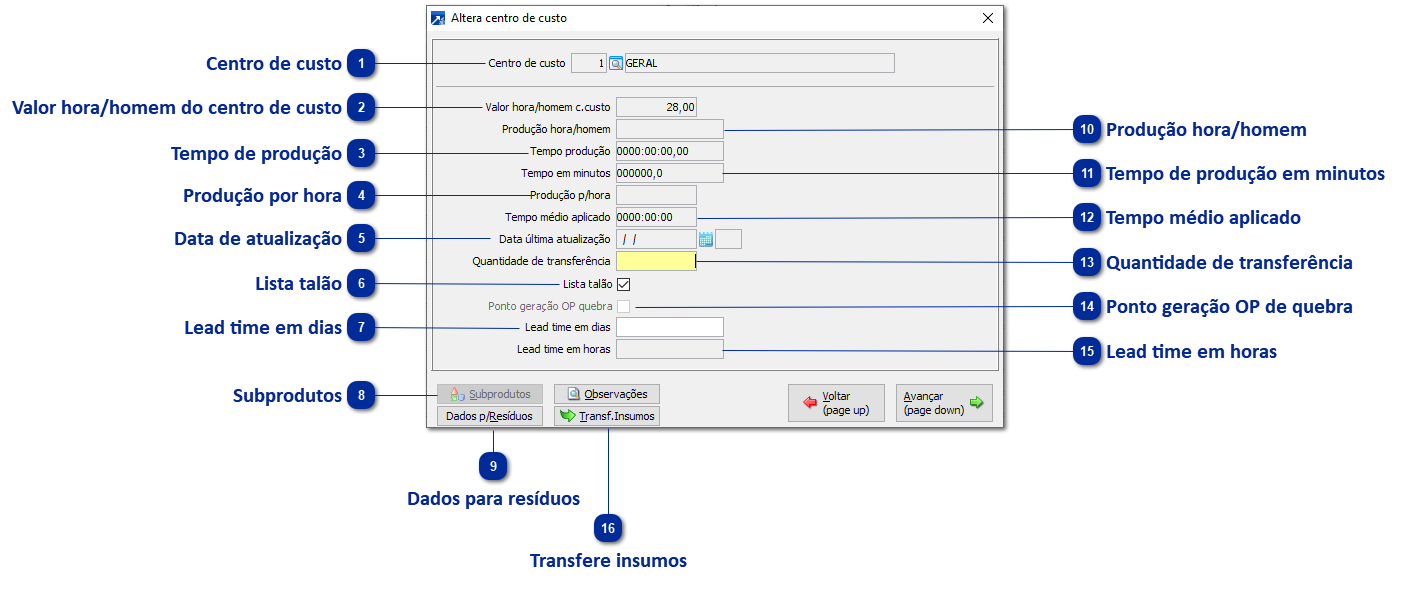Select the Tempo produção field
Viewport: 1401px width, 589px height.
pyautogui.click(x=669, y=151)
